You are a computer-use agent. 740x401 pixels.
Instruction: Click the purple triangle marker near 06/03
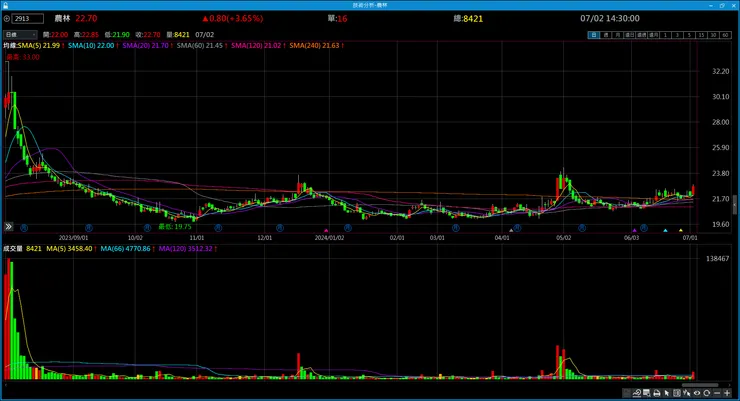[x=634, y=230]
